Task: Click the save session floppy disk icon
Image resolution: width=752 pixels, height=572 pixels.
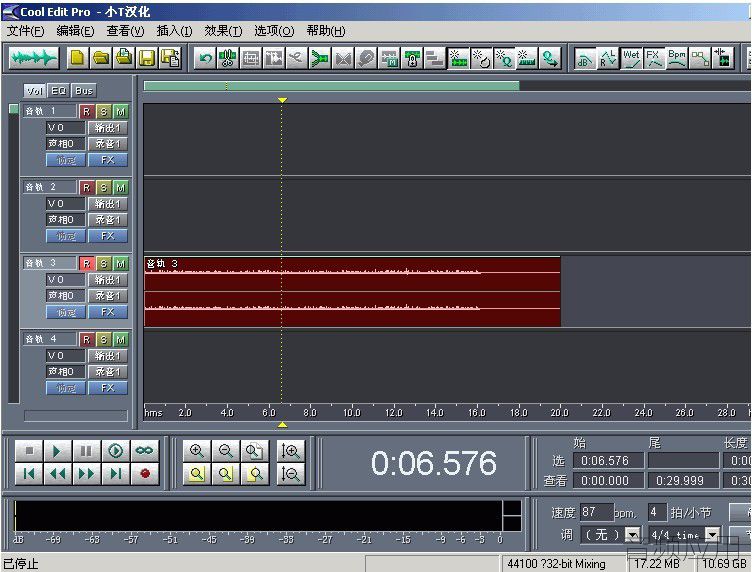Action: (147, 58)
